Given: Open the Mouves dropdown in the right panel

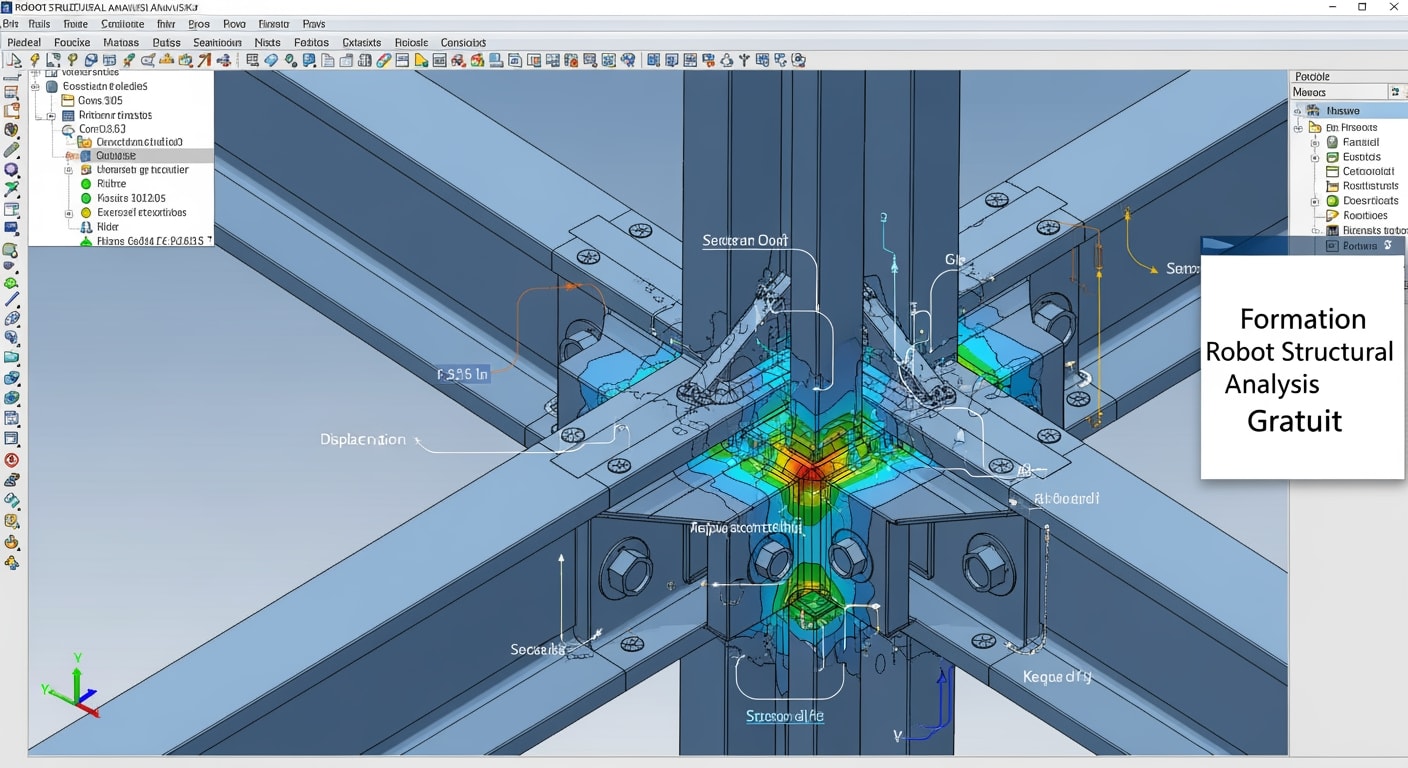Looking at the screenshot, I should (x=1396, y=92).
